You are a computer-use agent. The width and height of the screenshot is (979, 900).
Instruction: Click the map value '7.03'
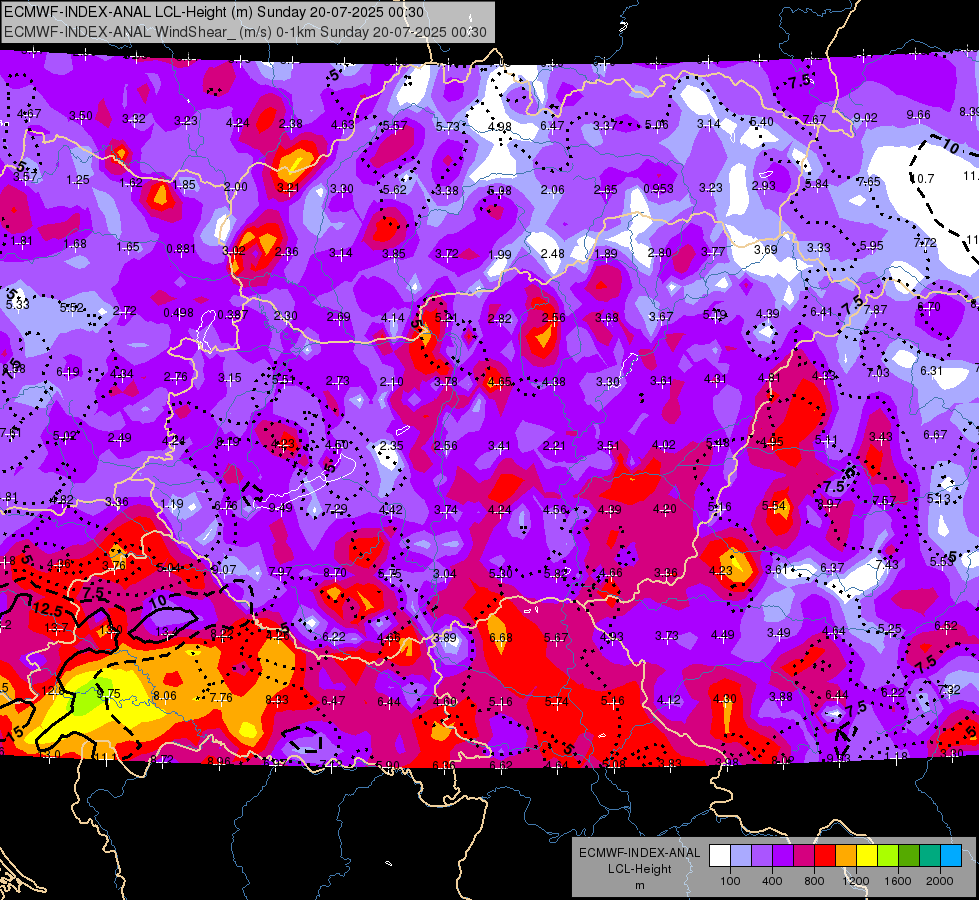coord(878,373)
